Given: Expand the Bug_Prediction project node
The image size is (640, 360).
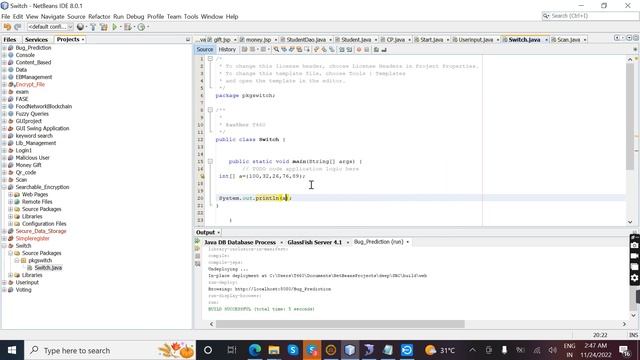Looking at the screenshot, I should (4, 48).
